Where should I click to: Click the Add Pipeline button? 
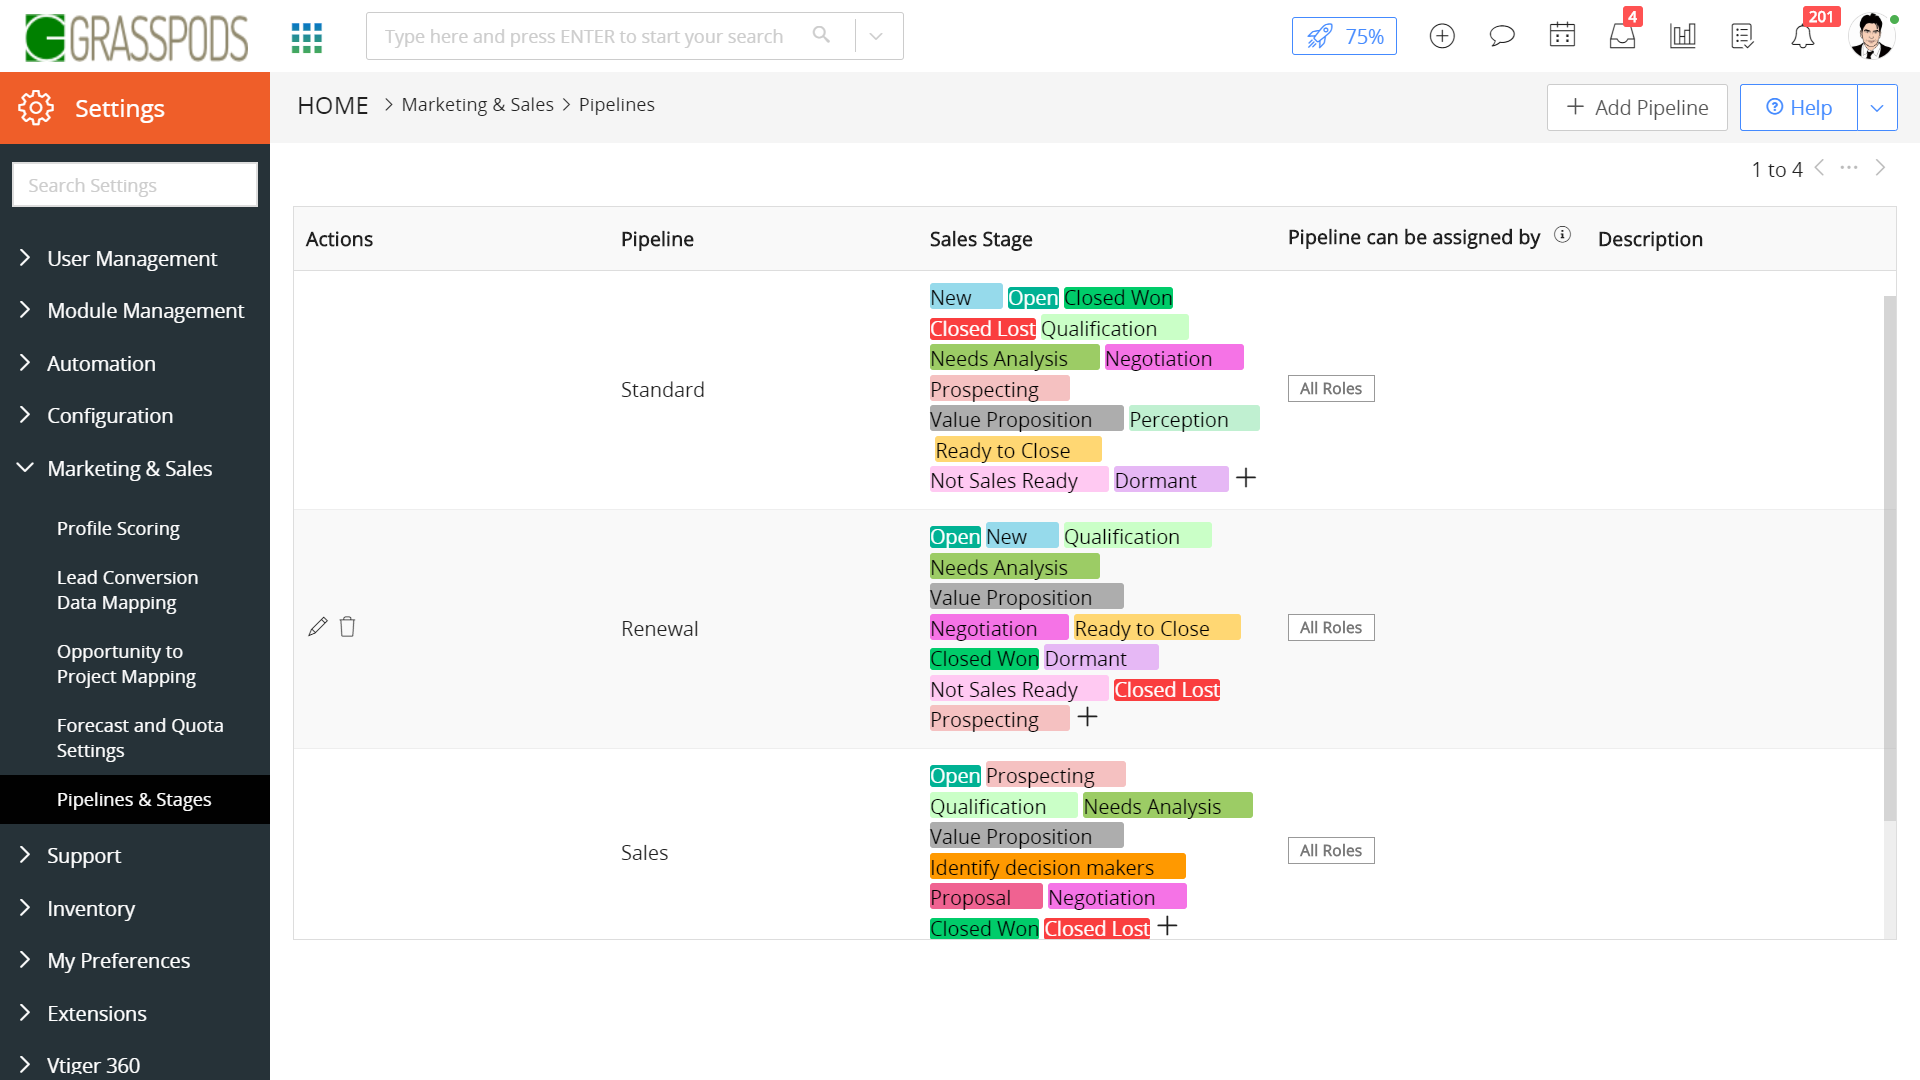point(1637,107)
